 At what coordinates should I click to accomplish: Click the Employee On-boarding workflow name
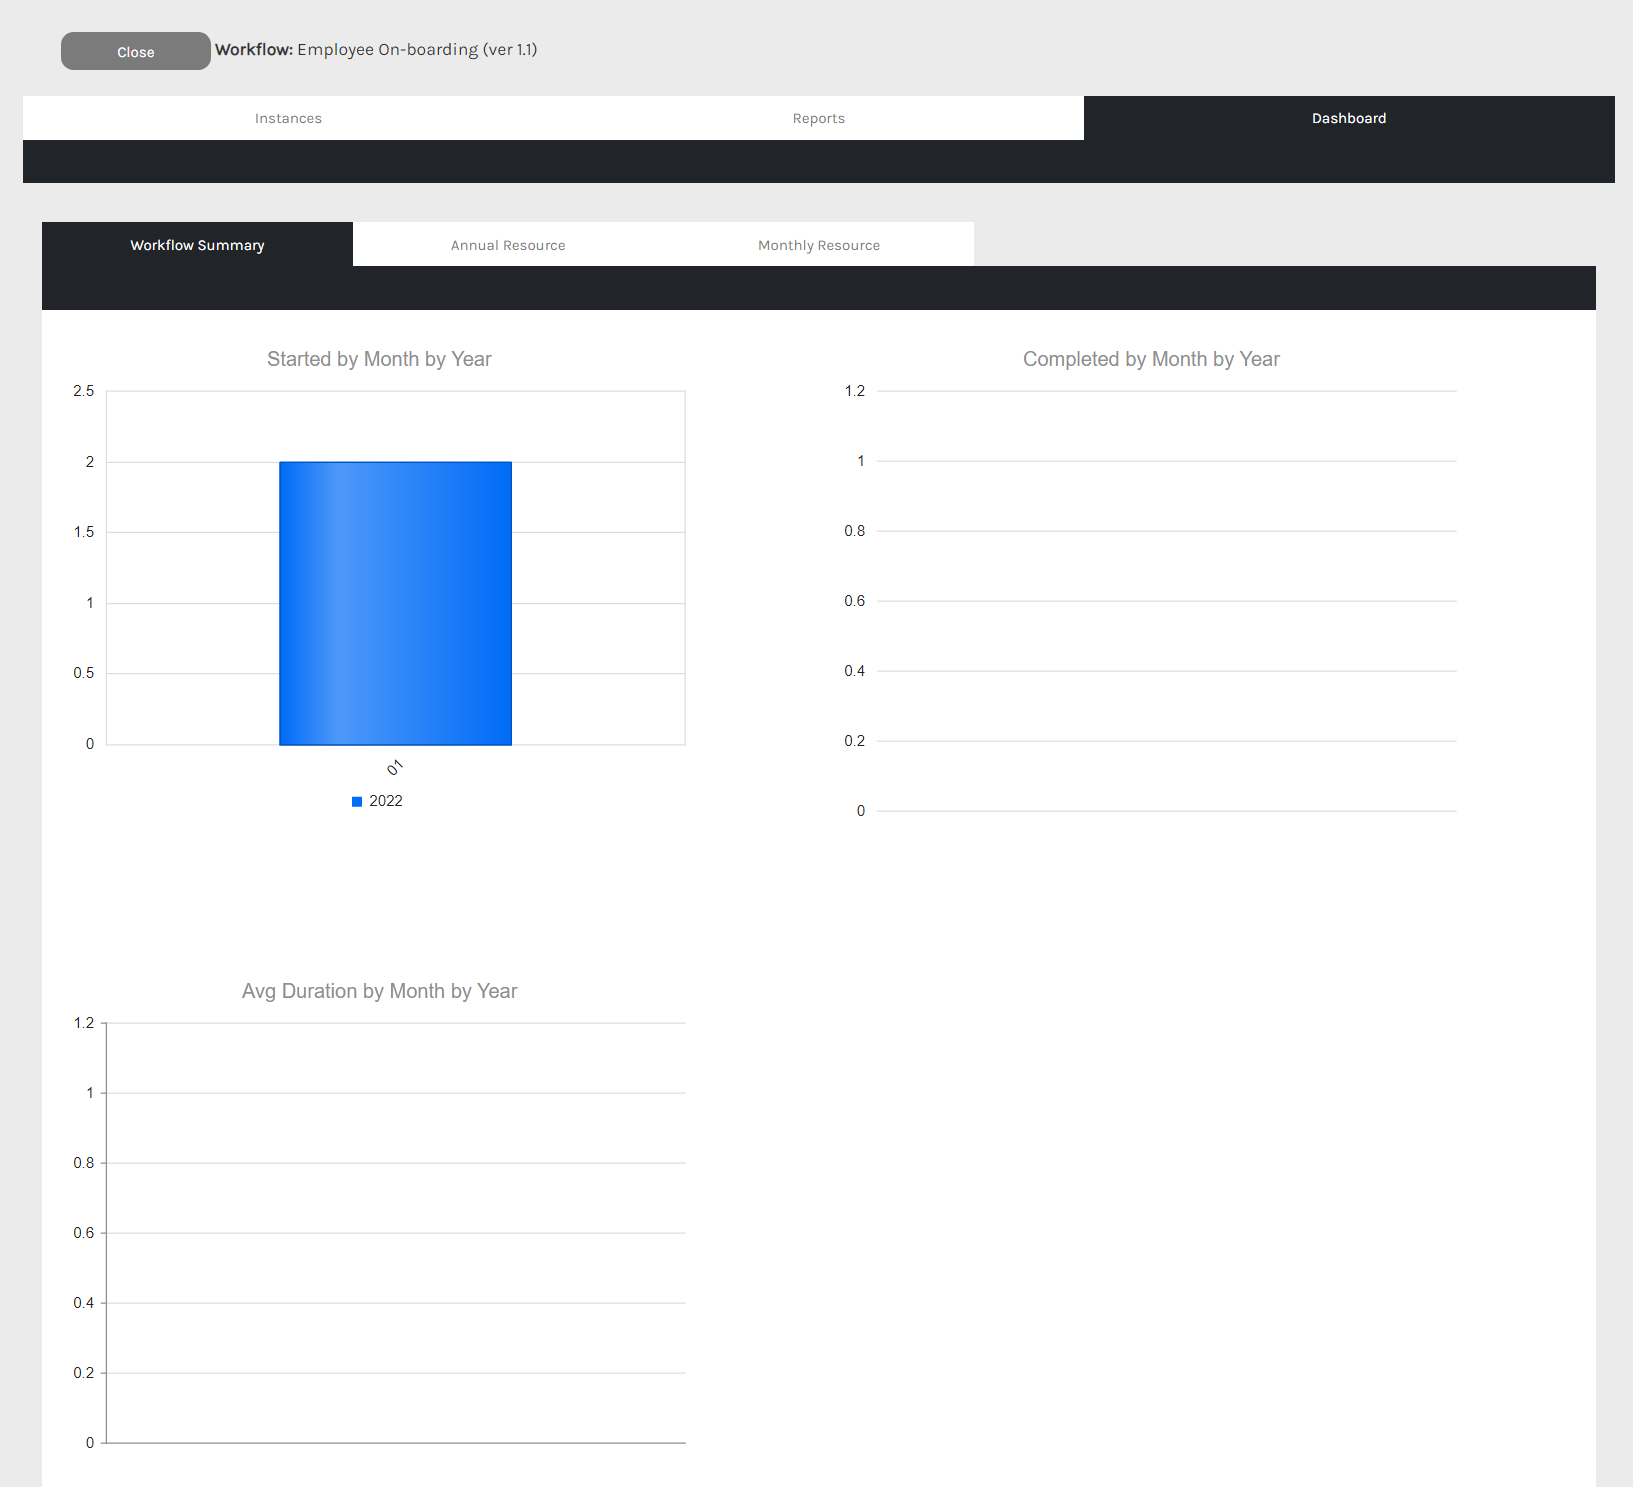coord(417,50)
